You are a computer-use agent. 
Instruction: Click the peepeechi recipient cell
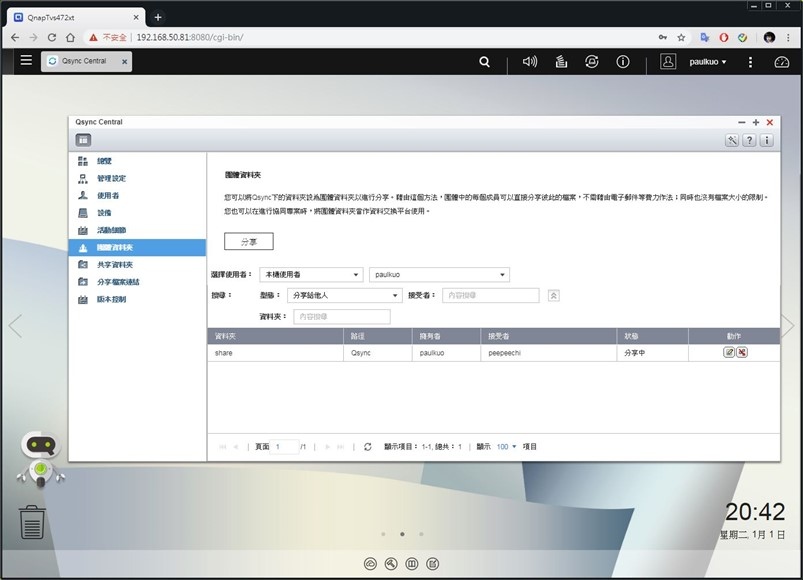click(x=548, y=353)
